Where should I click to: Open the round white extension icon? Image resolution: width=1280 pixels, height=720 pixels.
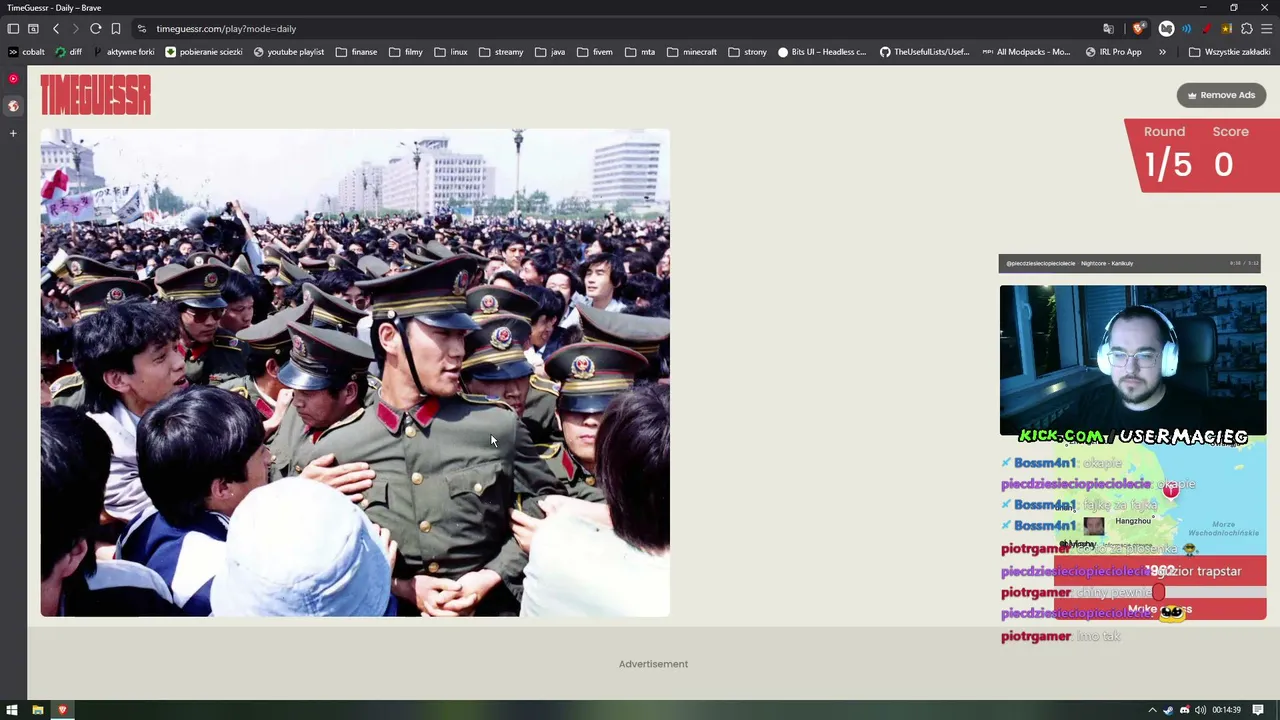(x=1166, y=29)
